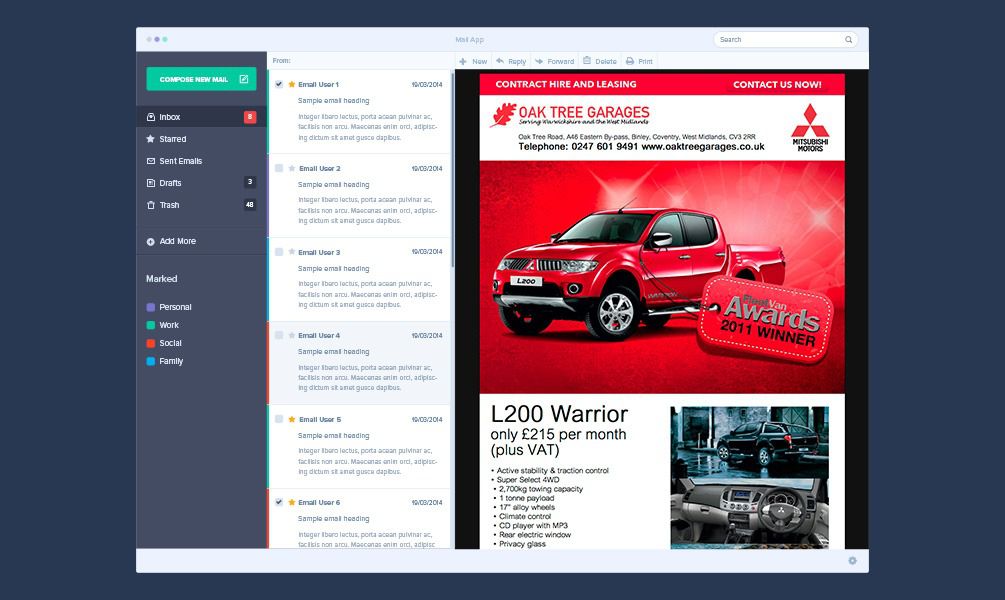This screenshot has height=600, width=1005.
Task: Check the Email User 3 checkbox
Action: point(279,252)
